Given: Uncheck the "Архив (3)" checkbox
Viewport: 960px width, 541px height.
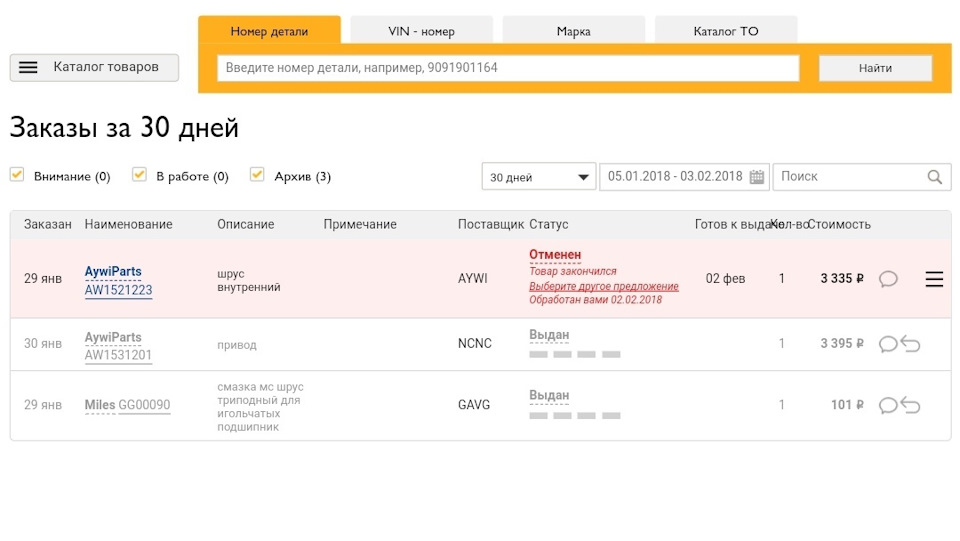Looking at the screenshot, I should tap(257, 175).
